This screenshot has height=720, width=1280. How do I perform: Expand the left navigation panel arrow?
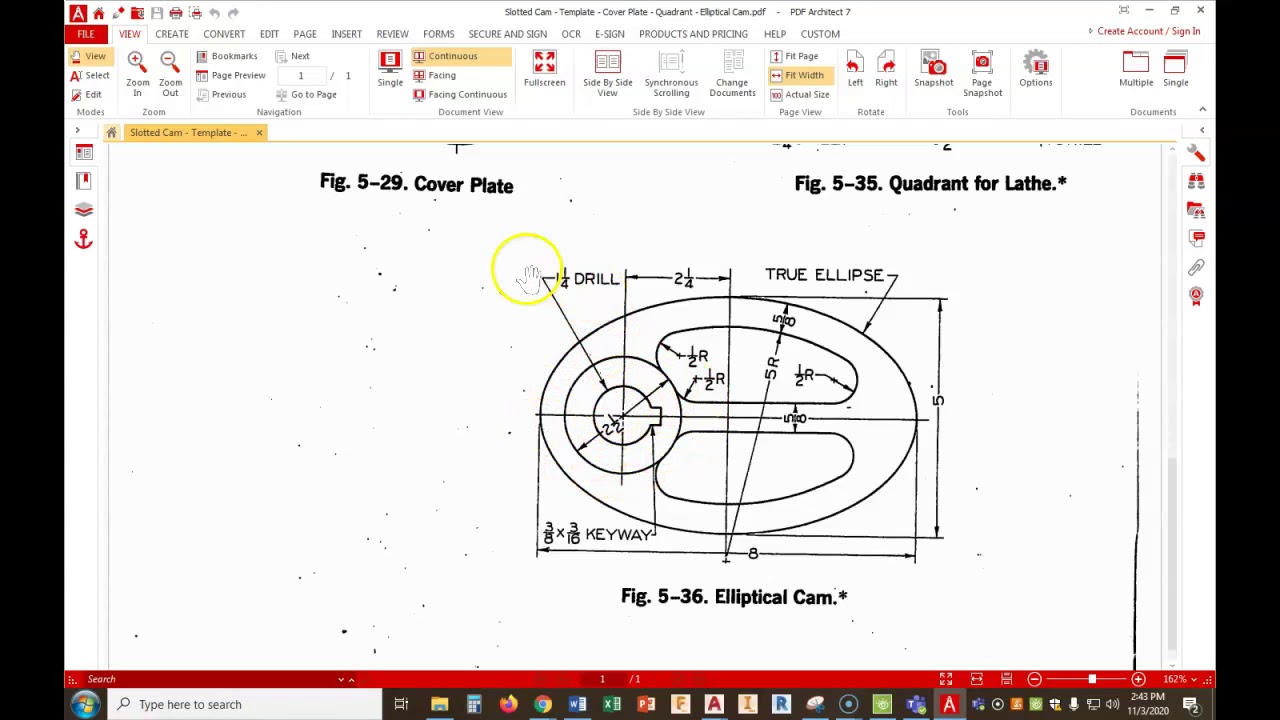point(77,130)
